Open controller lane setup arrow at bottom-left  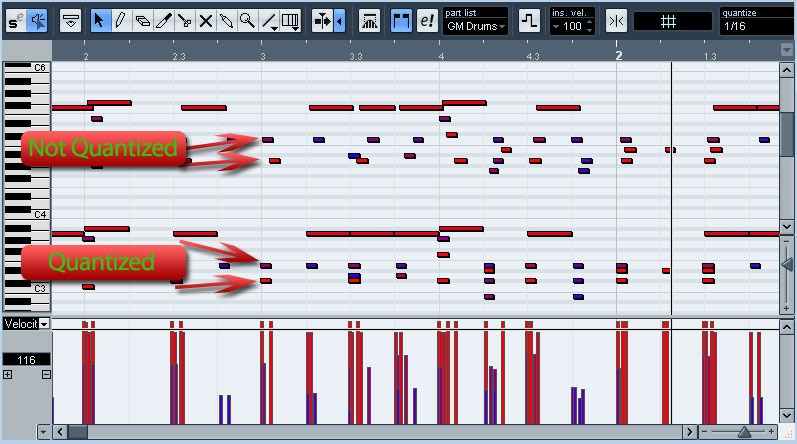click(x=44, y=432)
